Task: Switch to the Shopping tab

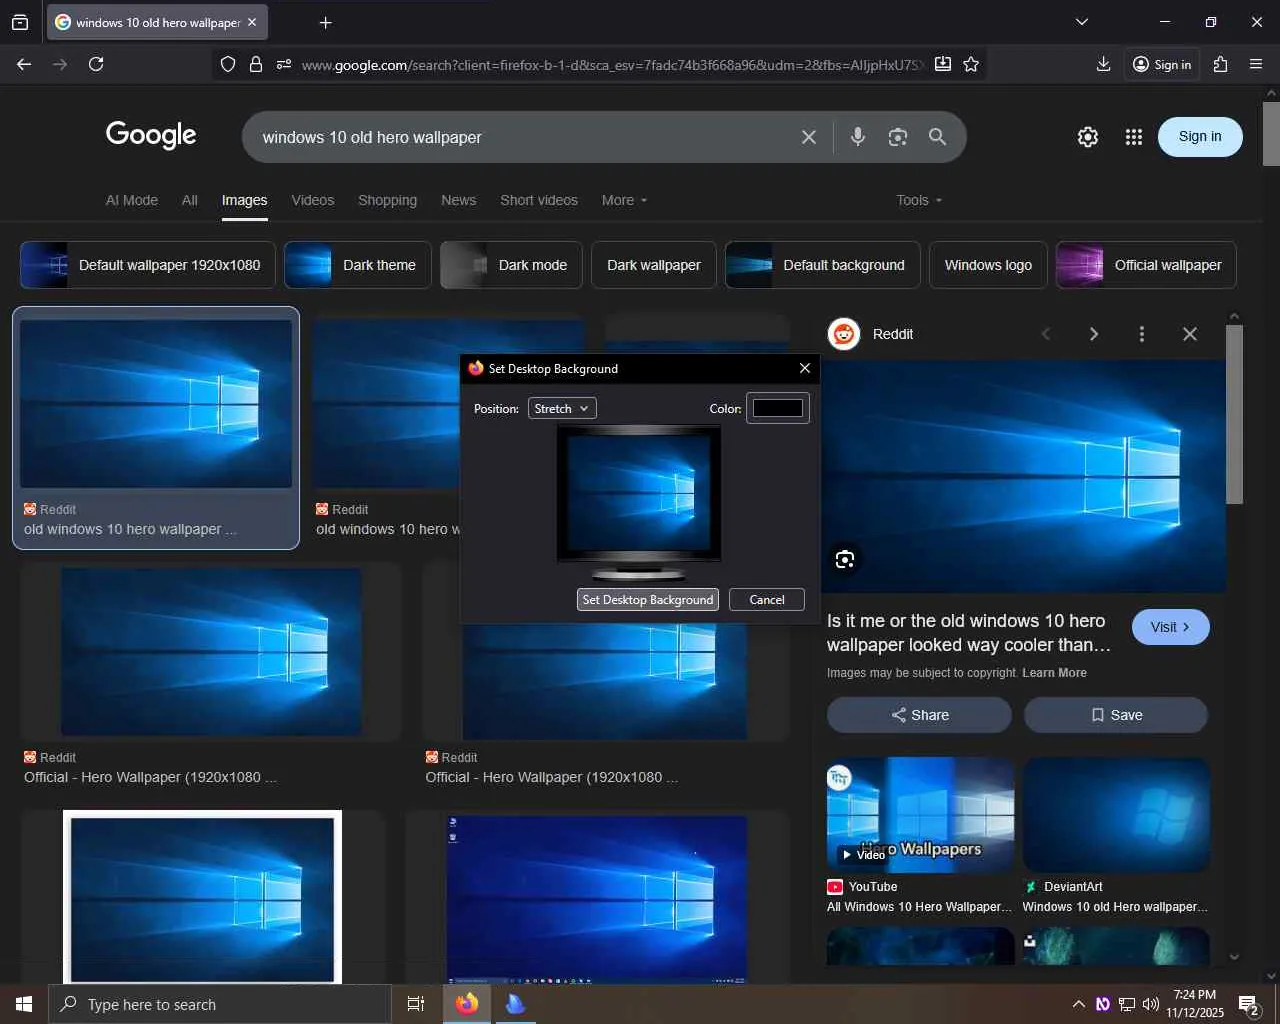Action: (x=388, y=200)
